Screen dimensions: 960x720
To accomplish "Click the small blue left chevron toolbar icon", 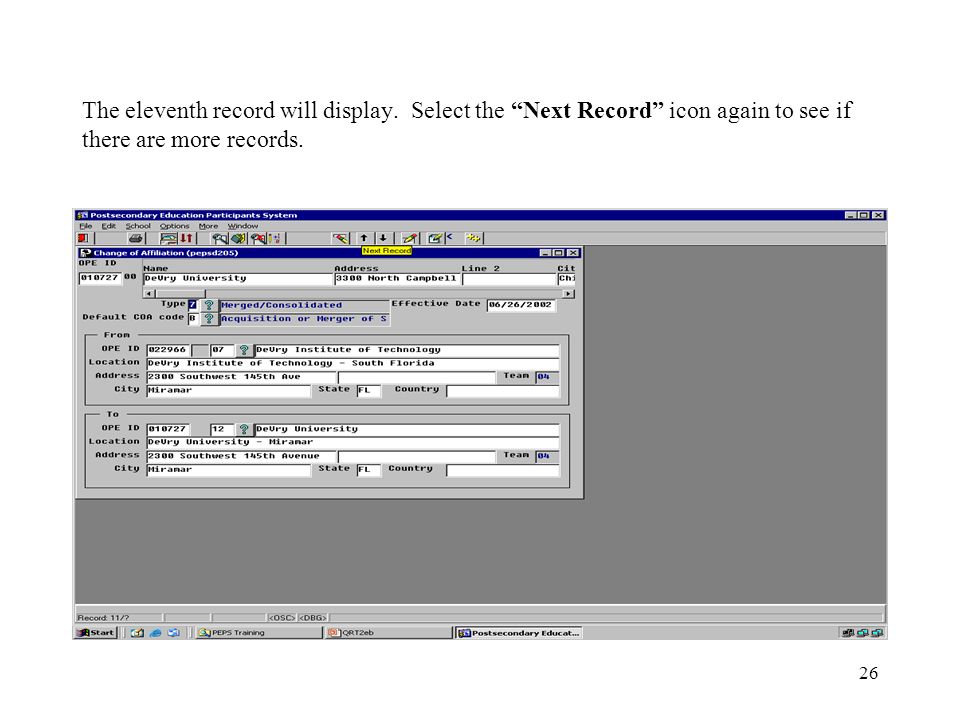I will click(450, 237).
